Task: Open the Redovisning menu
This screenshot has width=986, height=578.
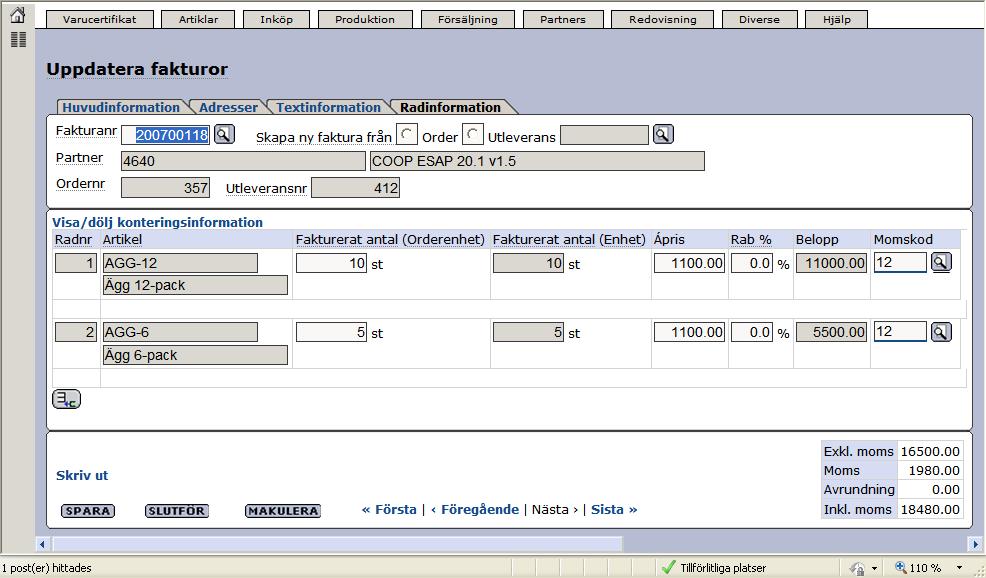Action: coord(663,19)
